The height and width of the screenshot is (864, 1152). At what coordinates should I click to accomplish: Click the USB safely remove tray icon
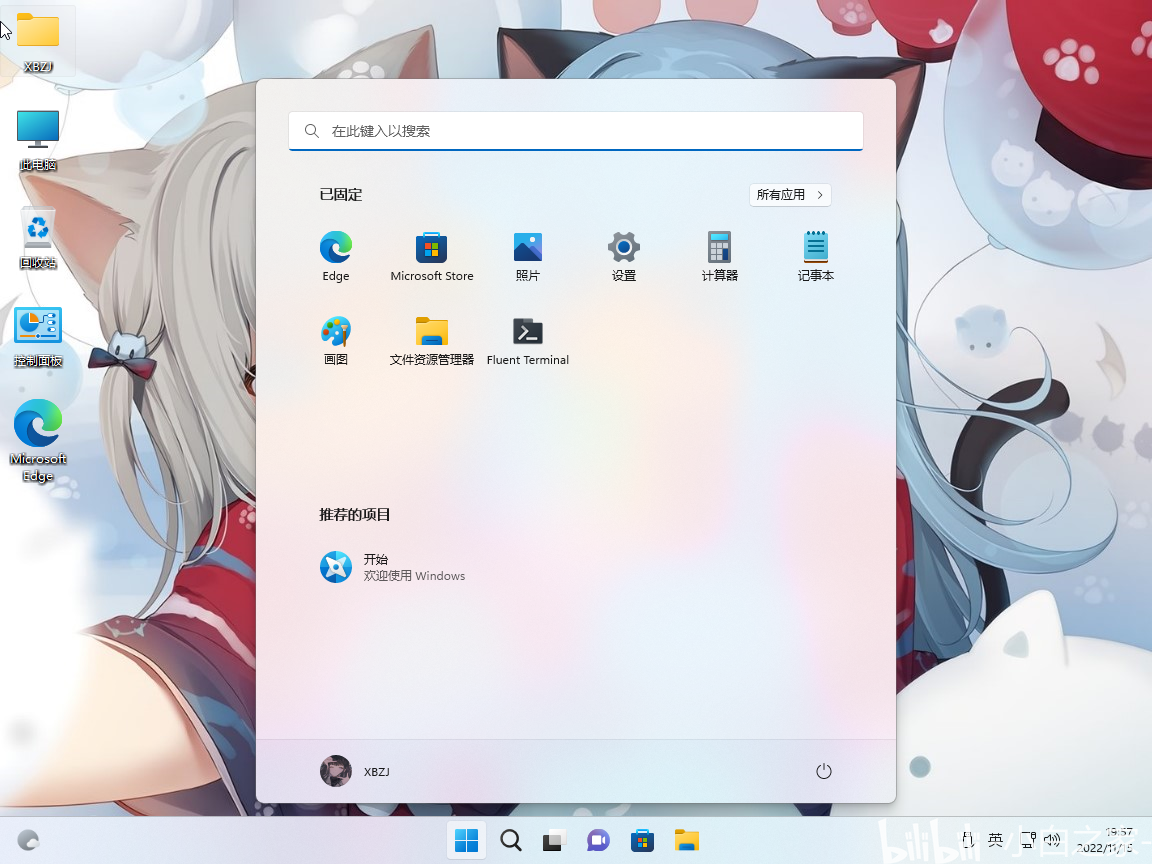968,840
